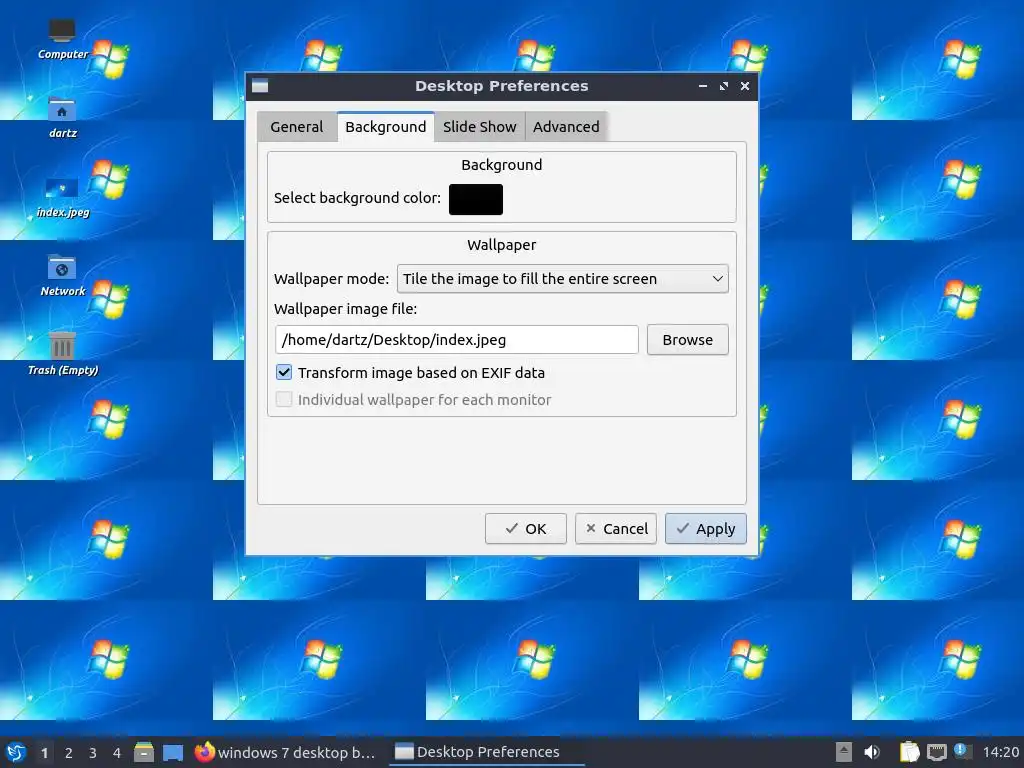Screen dimensions: 1024x768
Task: Launch the file manager from the panel
Action: tap(144, 752)
